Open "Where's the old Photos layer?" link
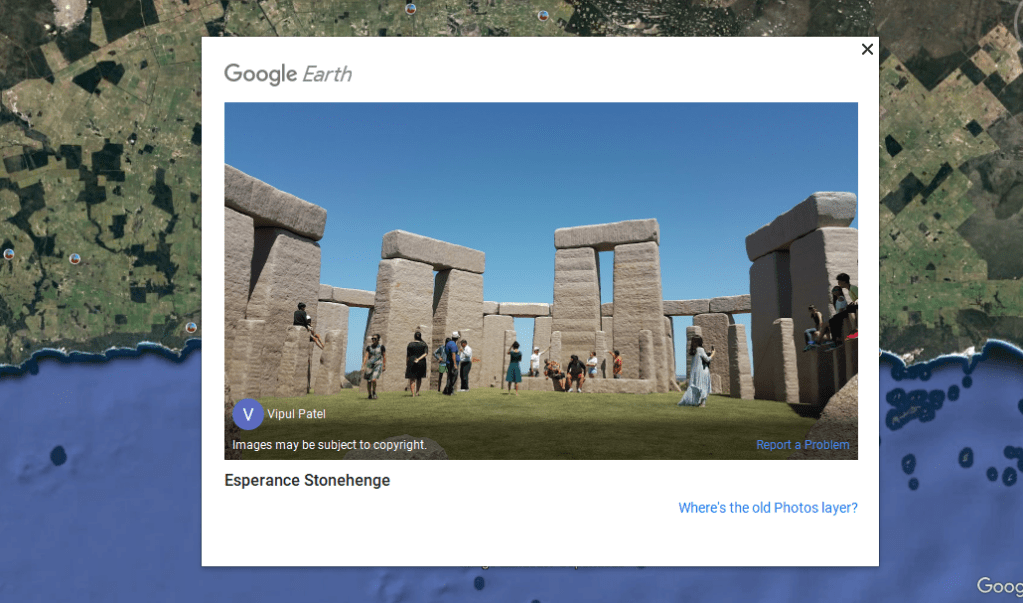 [x=767, y=508]
